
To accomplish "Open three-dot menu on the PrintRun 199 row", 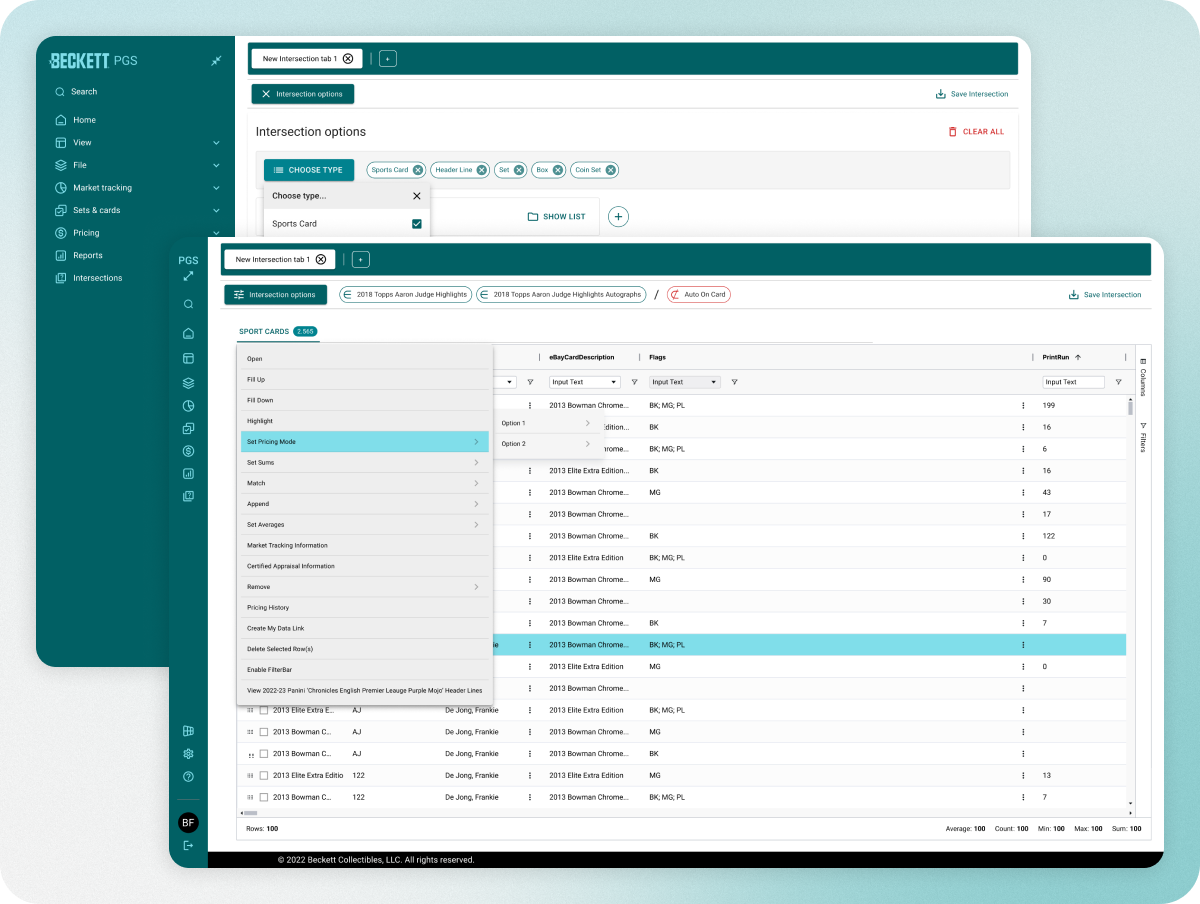I will (1023, 406).
